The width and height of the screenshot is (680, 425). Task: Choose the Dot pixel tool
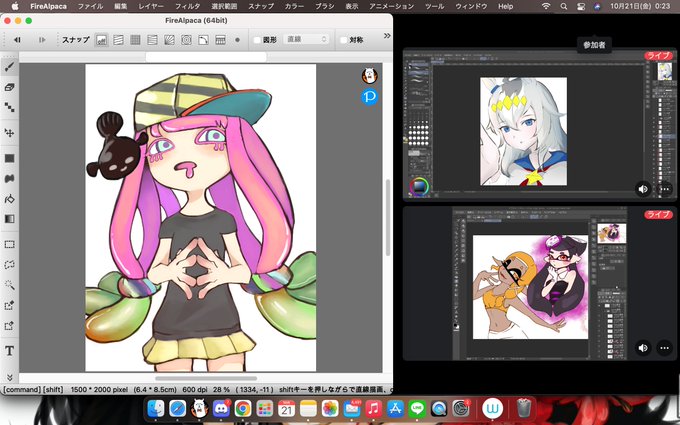[x=10, y=107]
